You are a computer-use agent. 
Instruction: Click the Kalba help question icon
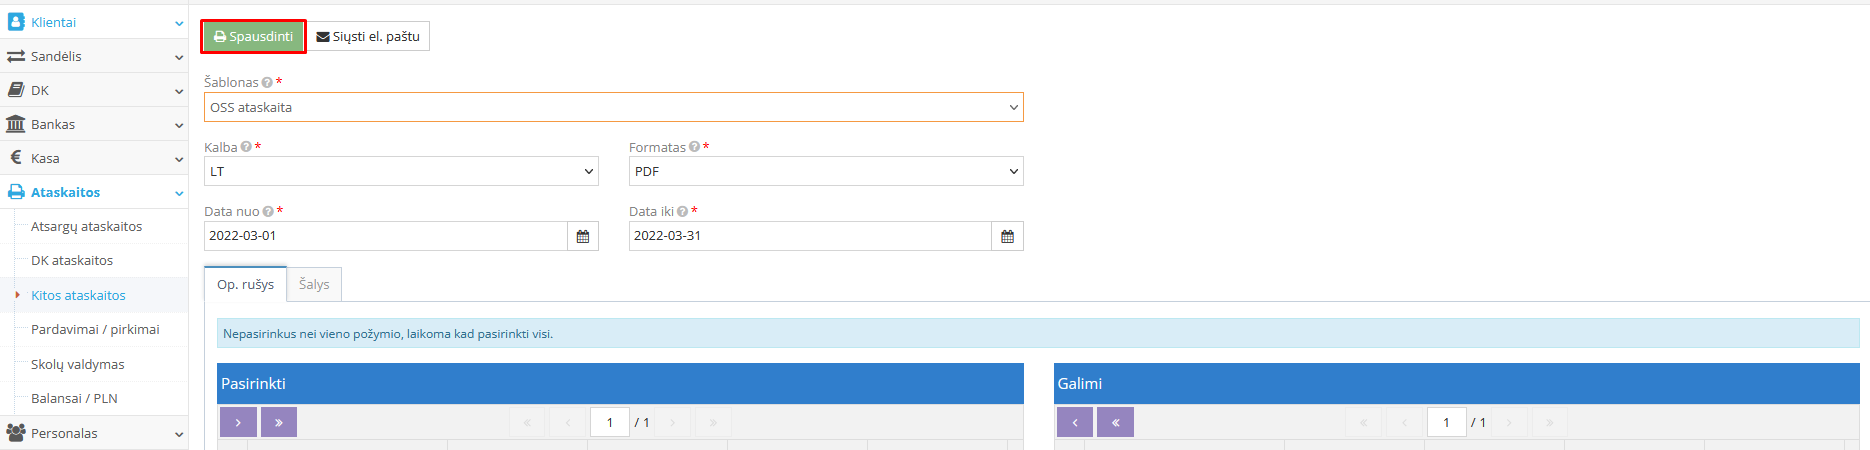[x=246, y=147]
